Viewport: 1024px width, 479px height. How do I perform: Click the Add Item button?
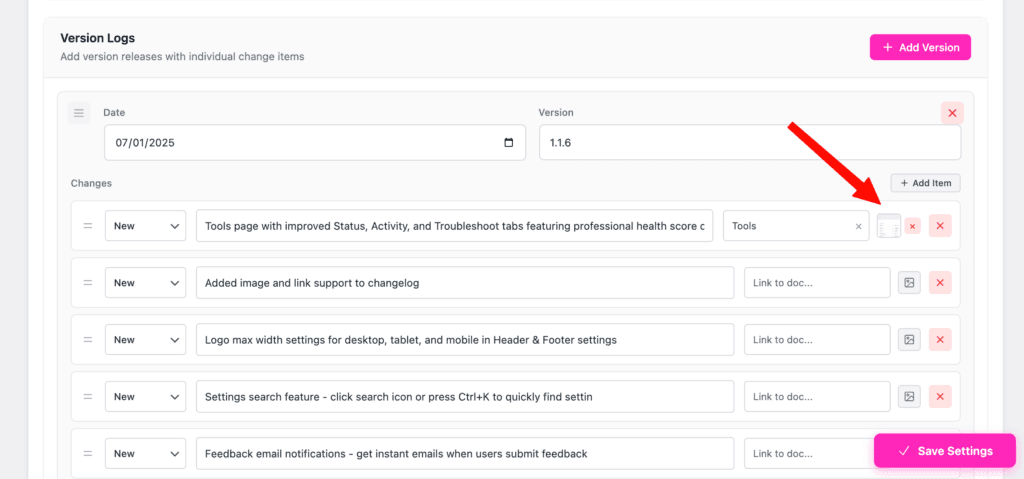click(x=925, y=183)
